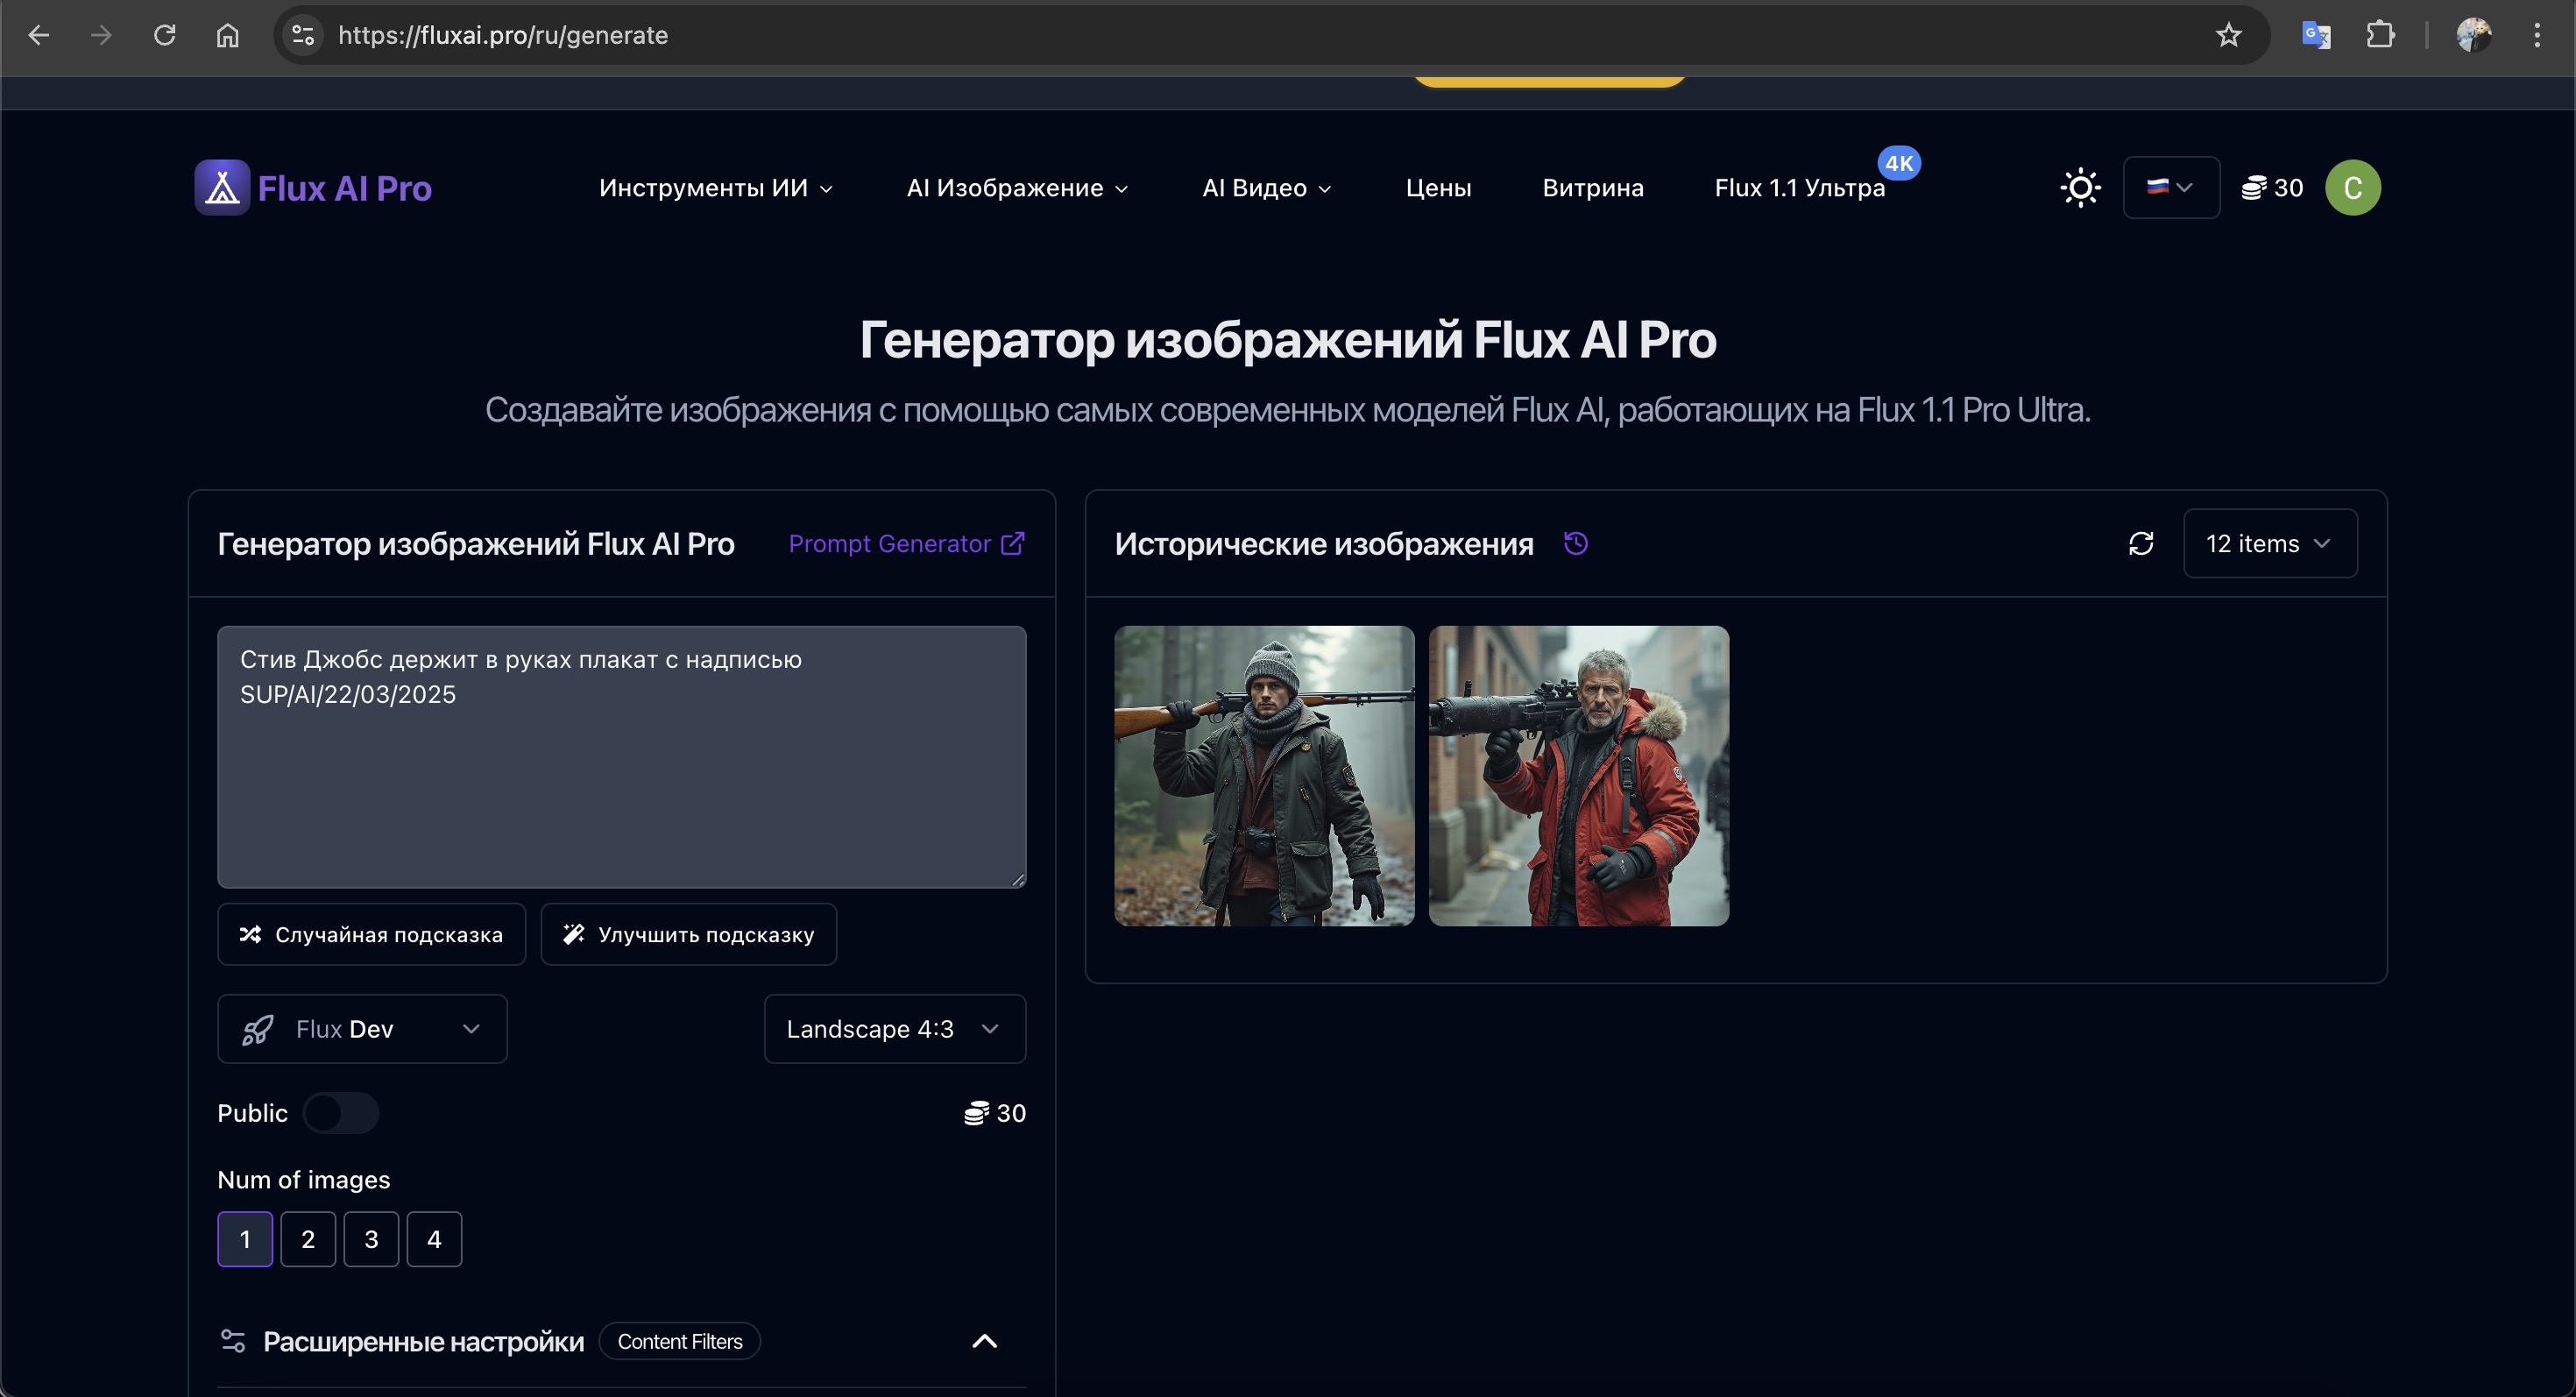Viewport: 2576px width, 1397px height.
Task: Select 2 images count
Action: pyautogui.click(x=308, y=1239)
